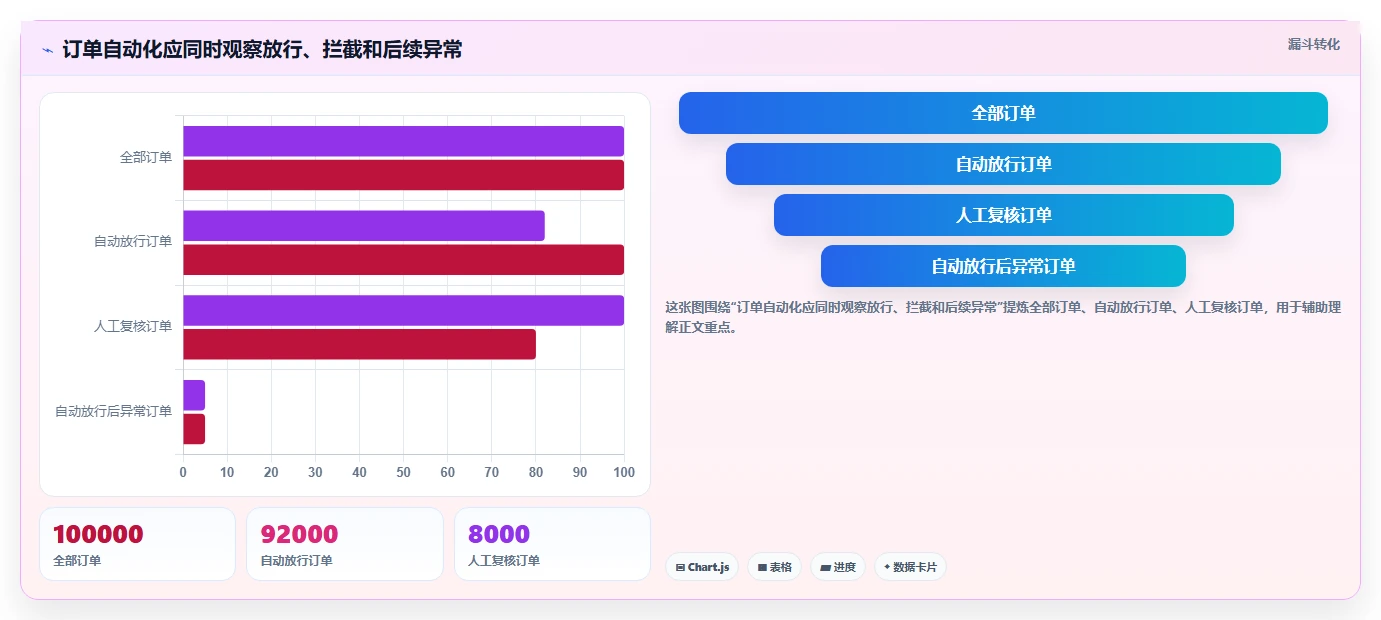
Task: Click the 92000 stat value
Action: coord(299,535)
